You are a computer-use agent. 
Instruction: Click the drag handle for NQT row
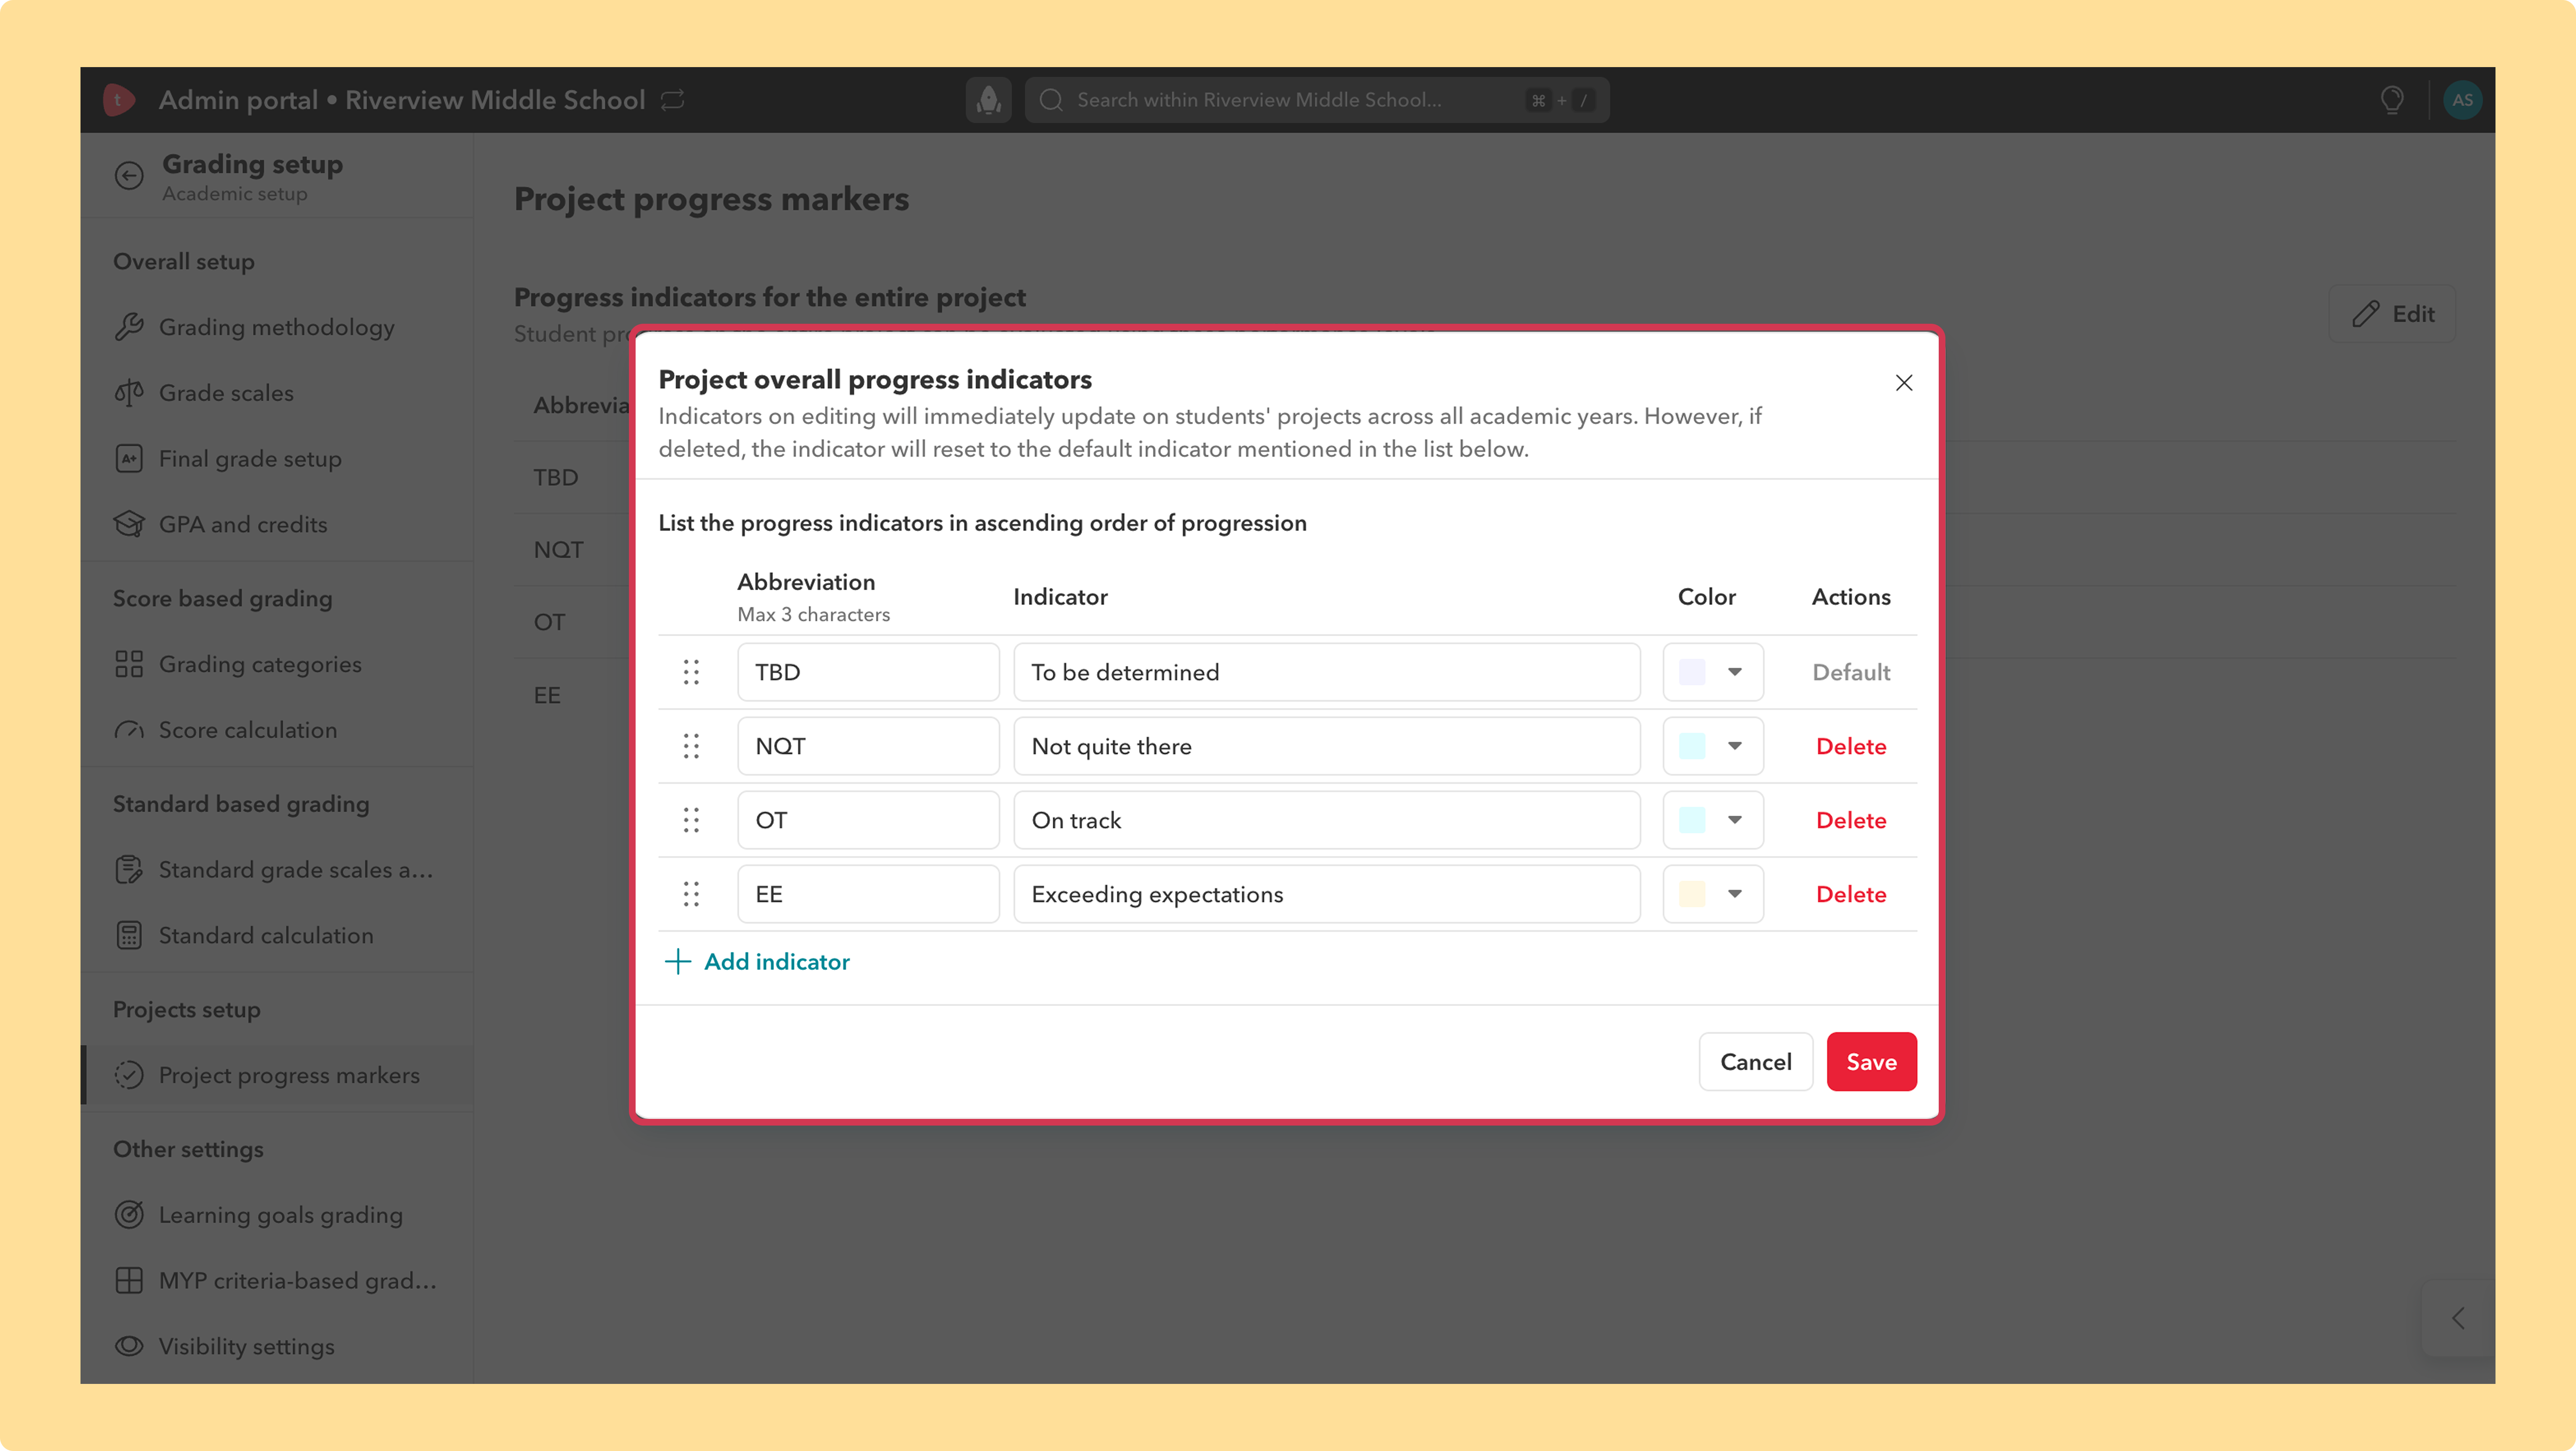(x=691, y=746)
